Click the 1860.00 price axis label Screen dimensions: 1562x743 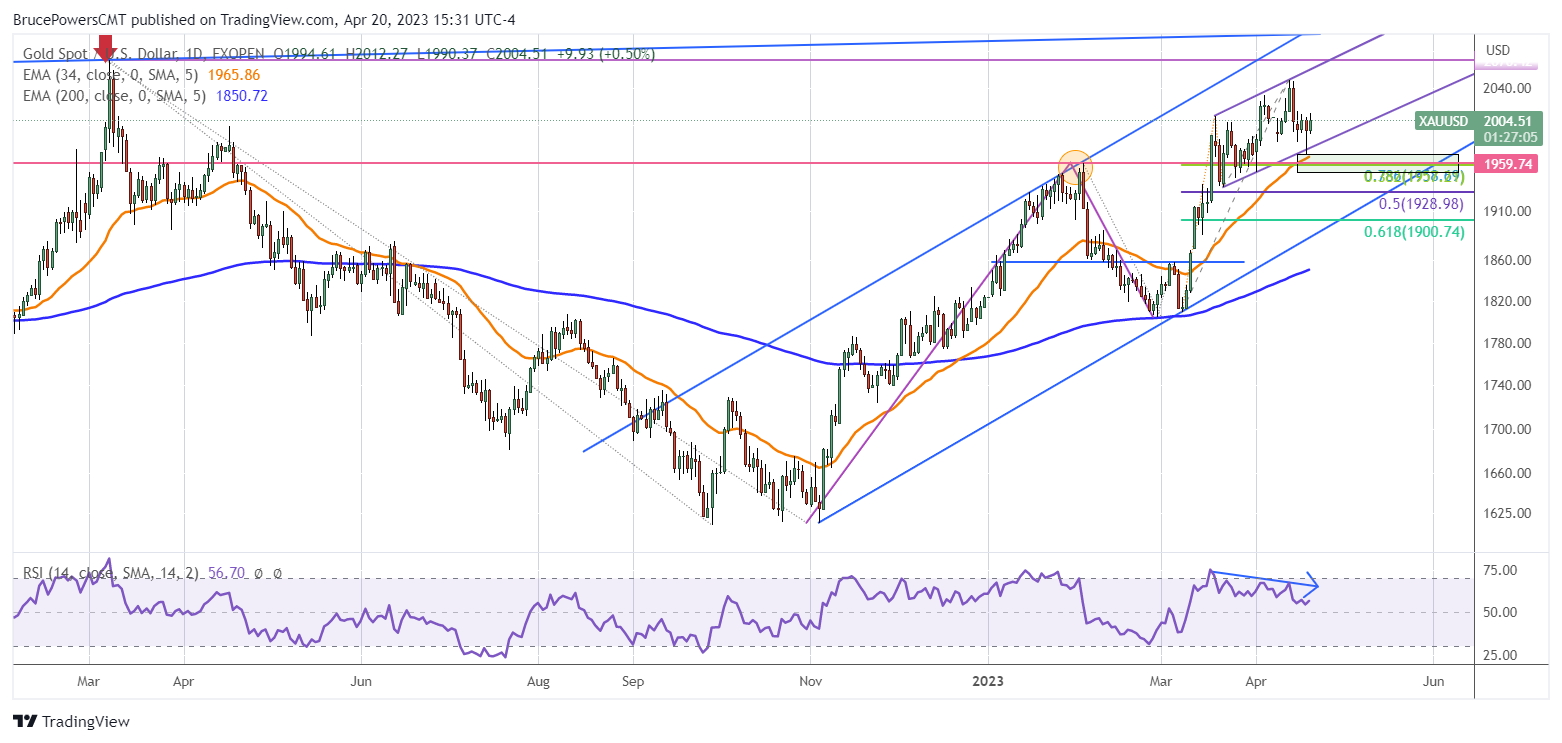[x=1507, y=260]
